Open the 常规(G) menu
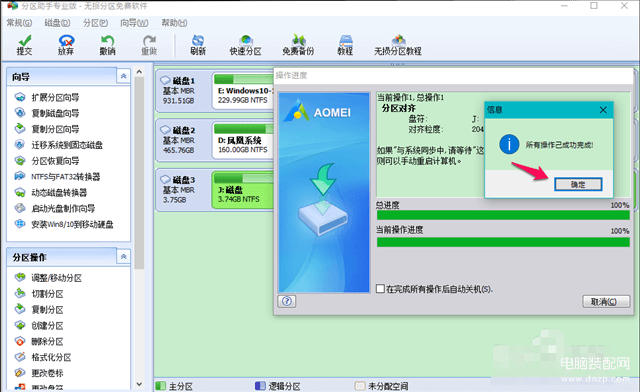Screen dimensions: 640x392 19,23
